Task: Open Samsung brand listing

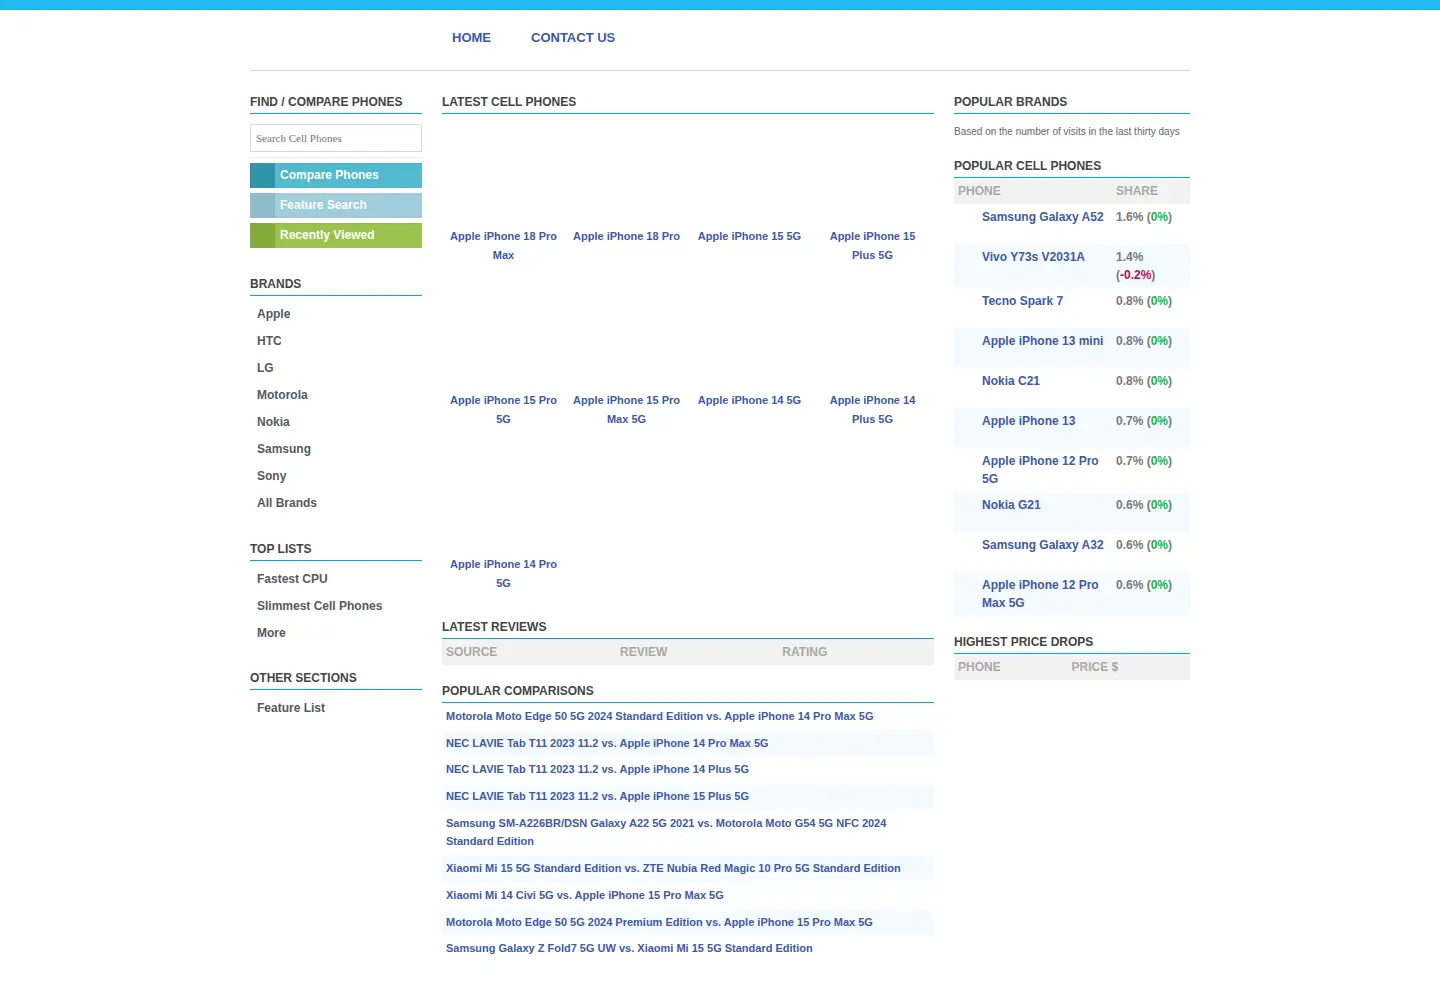Action: [x=284, y=449]
